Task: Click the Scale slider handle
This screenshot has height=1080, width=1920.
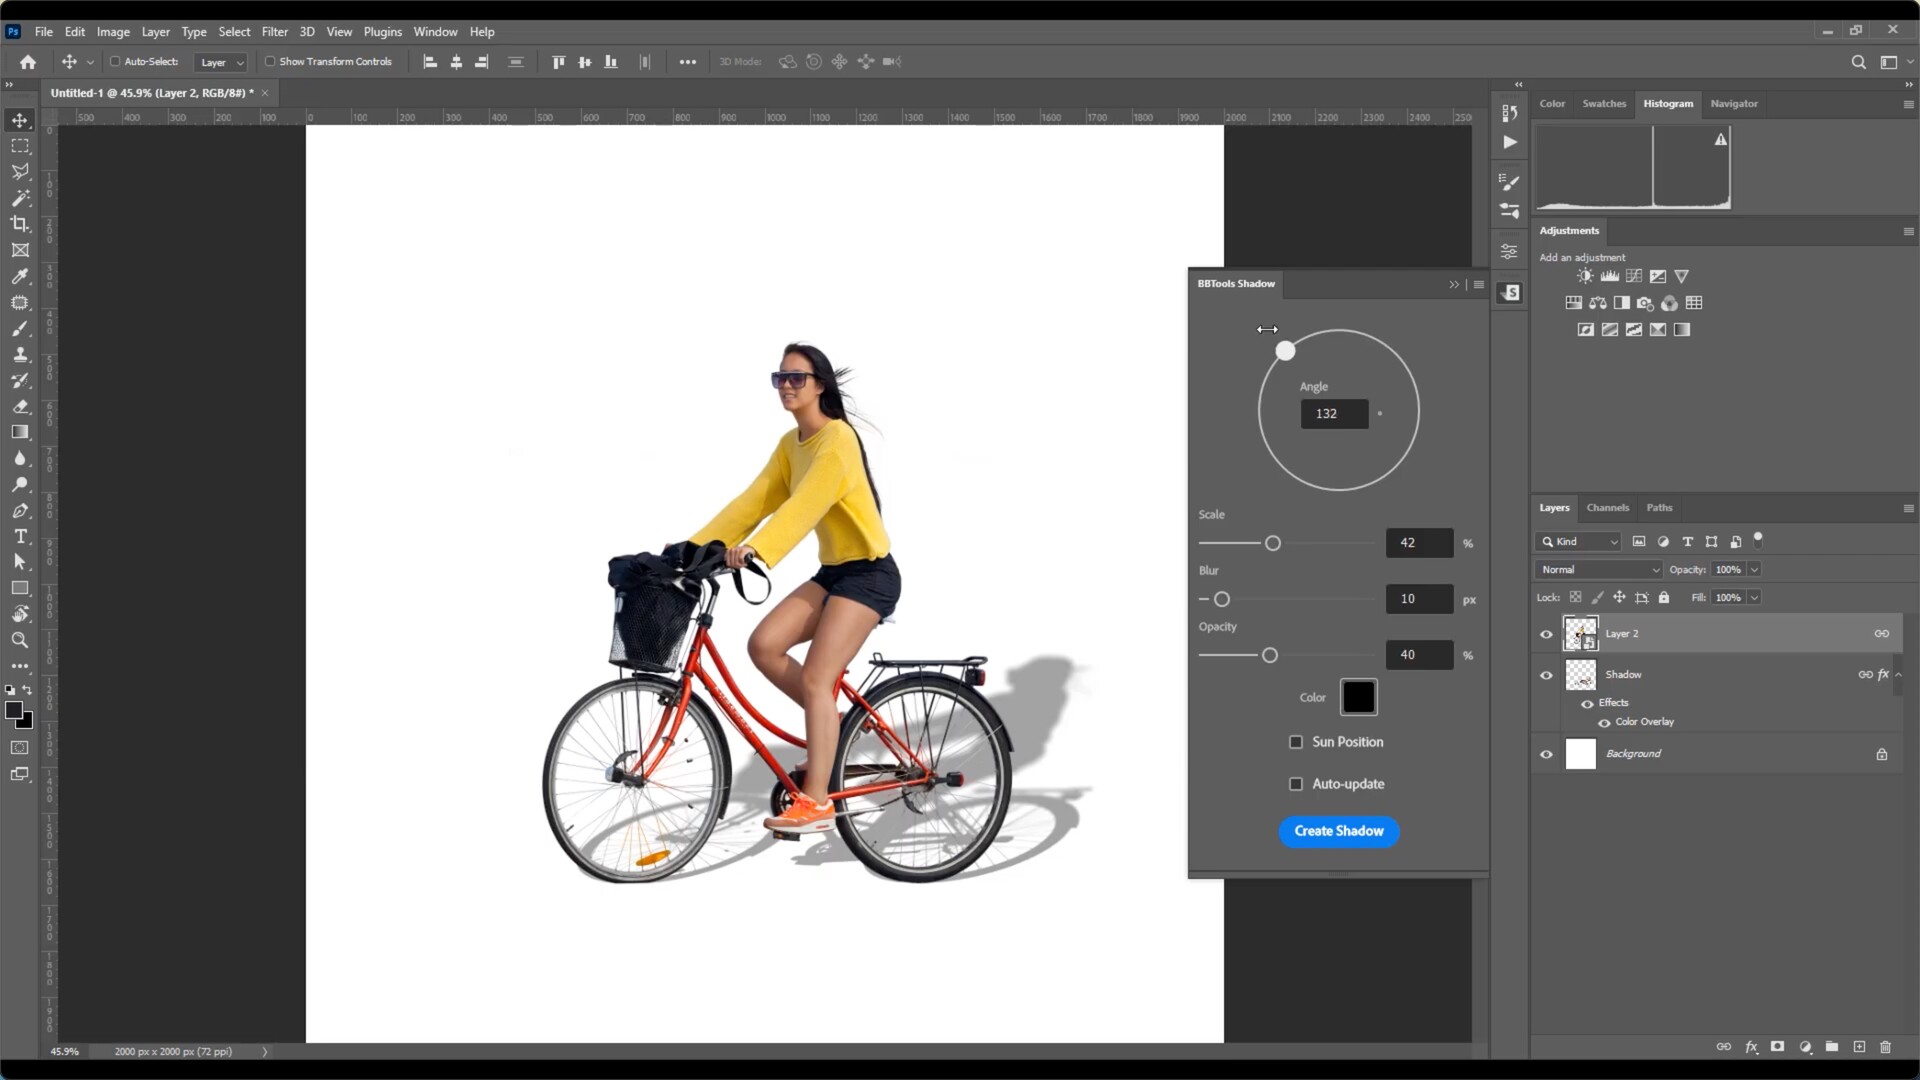Action: [1272, 543]
